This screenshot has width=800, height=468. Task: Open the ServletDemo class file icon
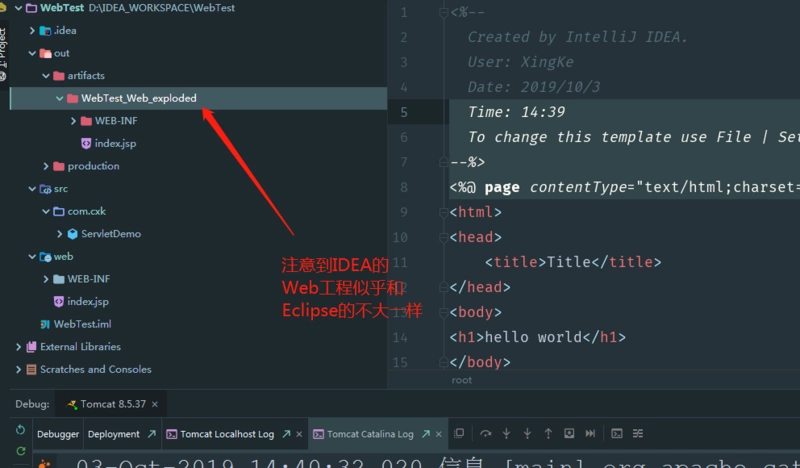73,234
